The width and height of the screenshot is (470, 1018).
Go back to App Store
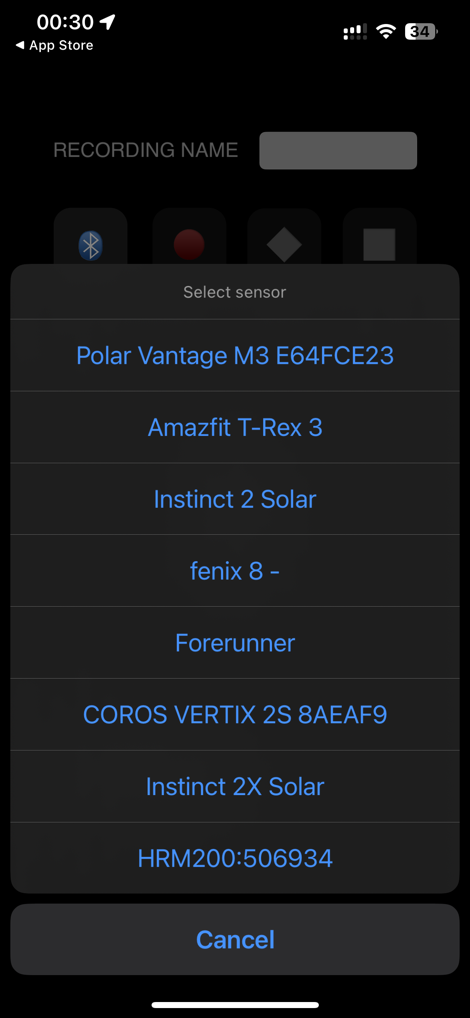pyautogui.click(x=55, y=45)
